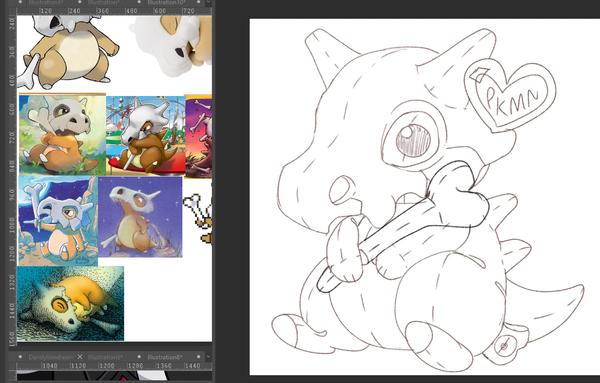The width and height of the screenshot is (600, 383).
Task: Switch to the Illustration10* tab in upper panel
Action: tap(167, 2)
